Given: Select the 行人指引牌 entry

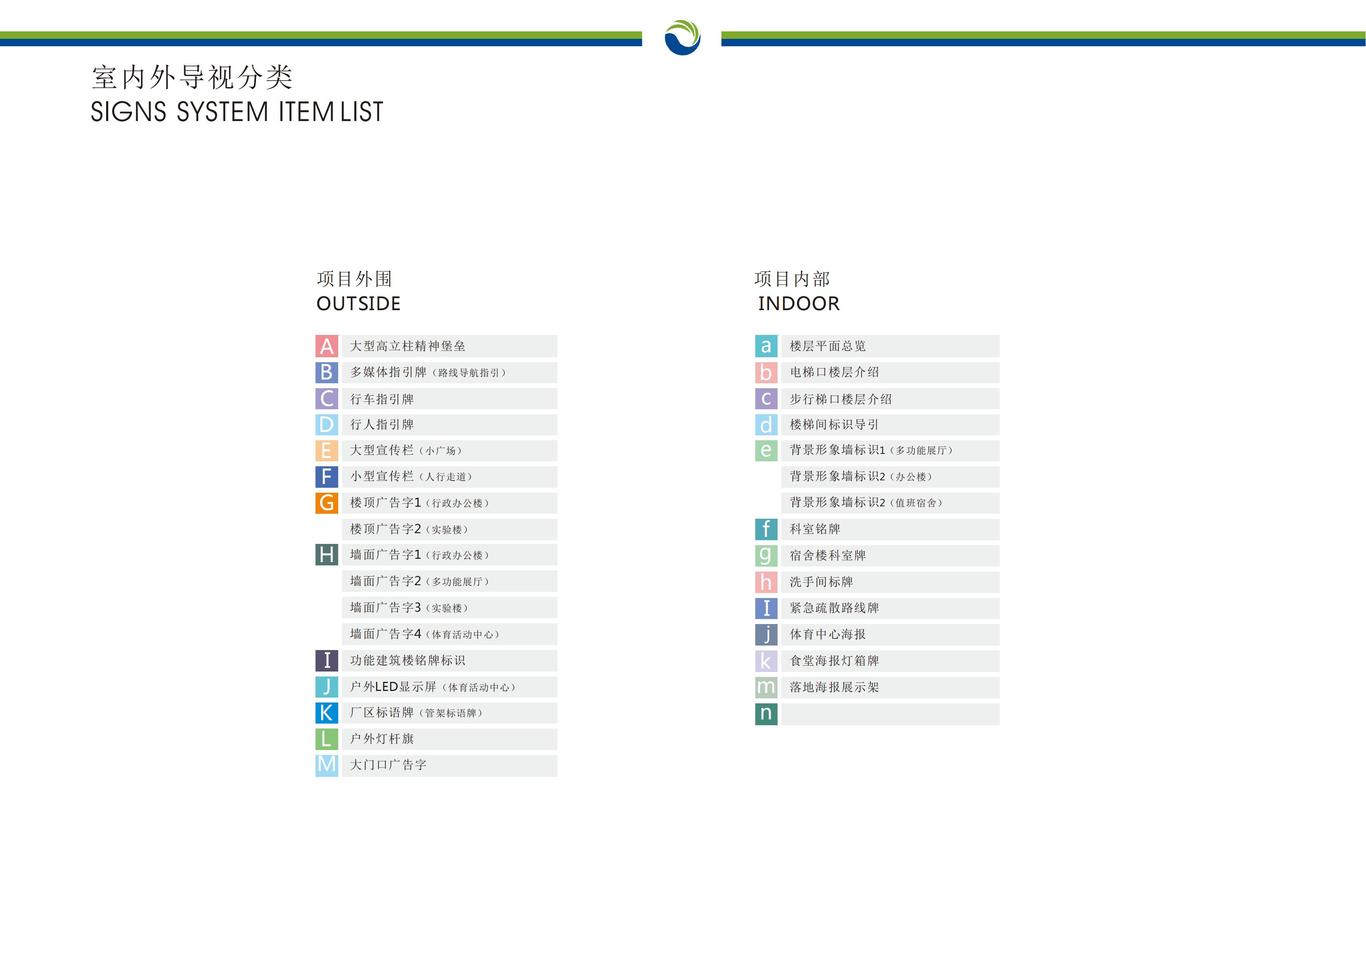Looking at the screenshot, I should point(449,424).
